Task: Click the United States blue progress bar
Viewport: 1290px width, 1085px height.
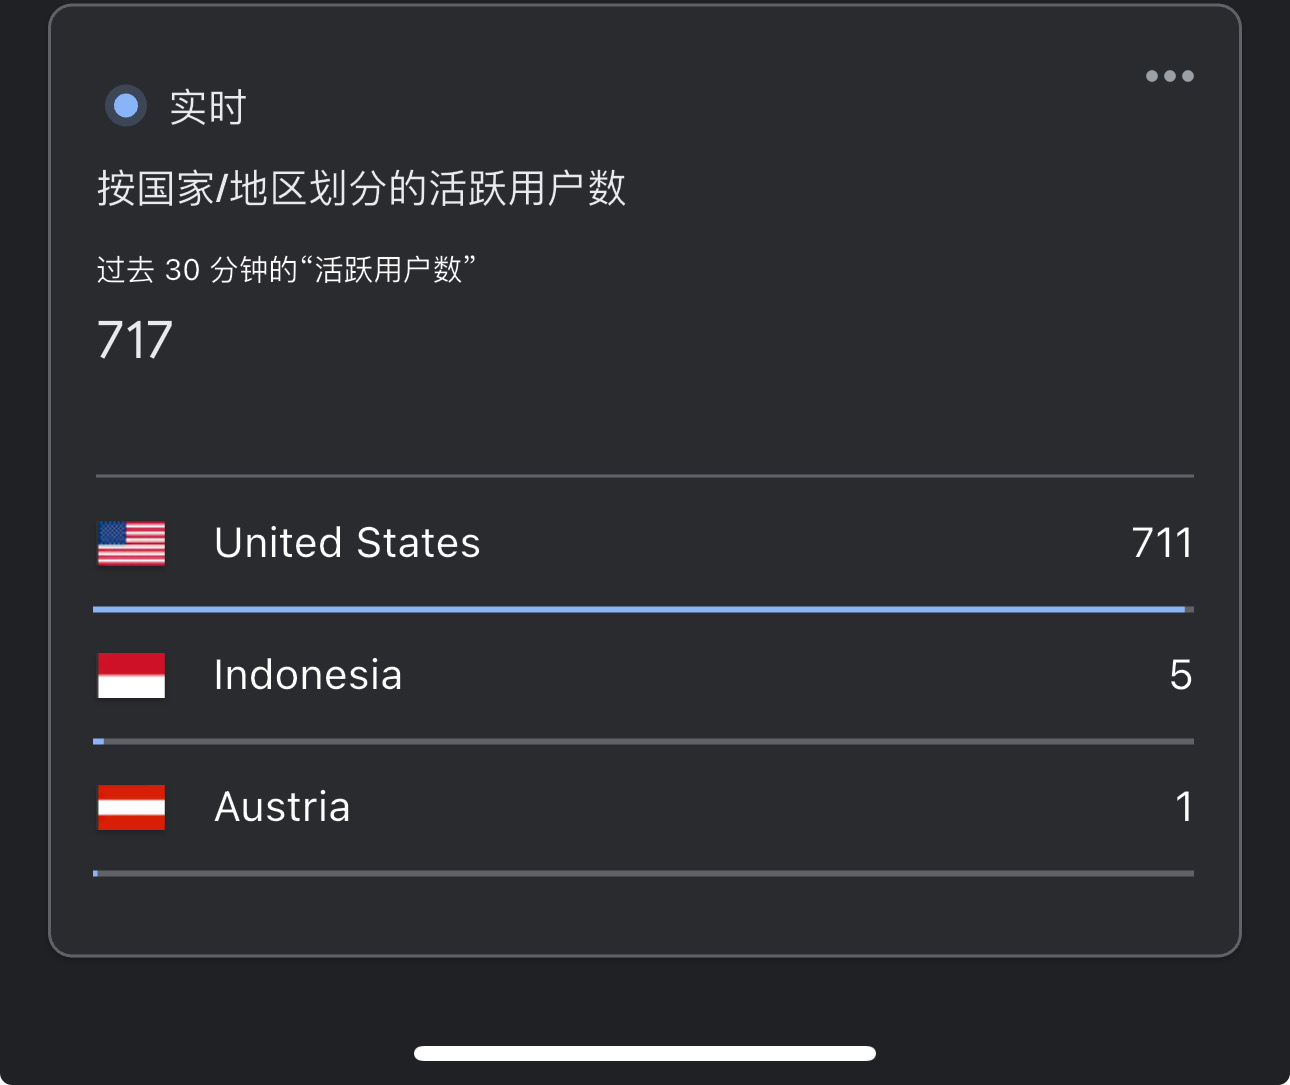Action: pos(640,609)
